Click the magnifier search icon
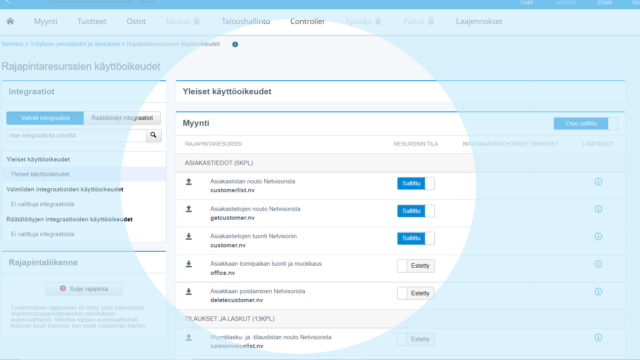 click(x=153, y=135)
